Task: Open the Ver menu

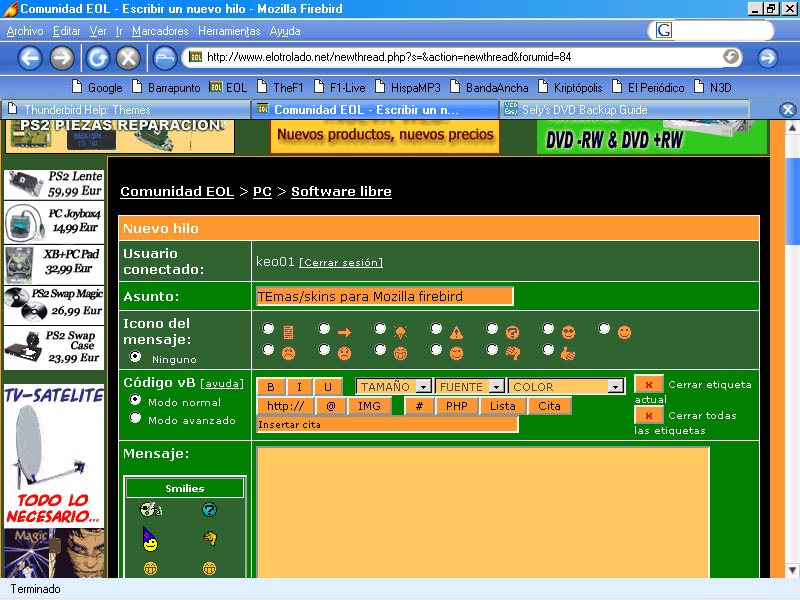Action: point(98,31)
